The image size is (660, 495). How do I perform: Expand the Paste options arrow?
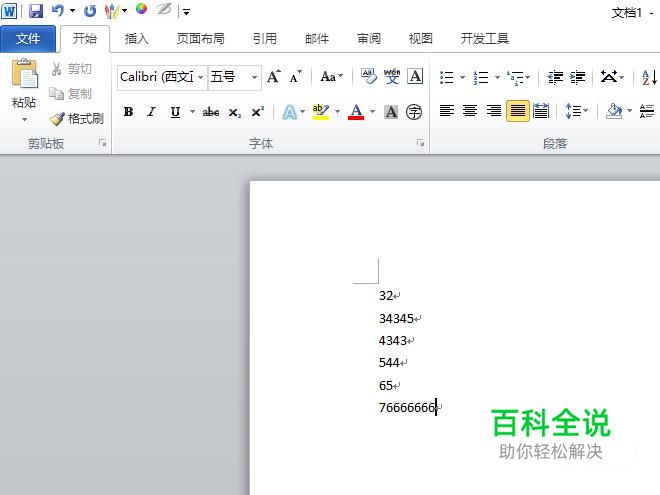[x=24, y=120]
